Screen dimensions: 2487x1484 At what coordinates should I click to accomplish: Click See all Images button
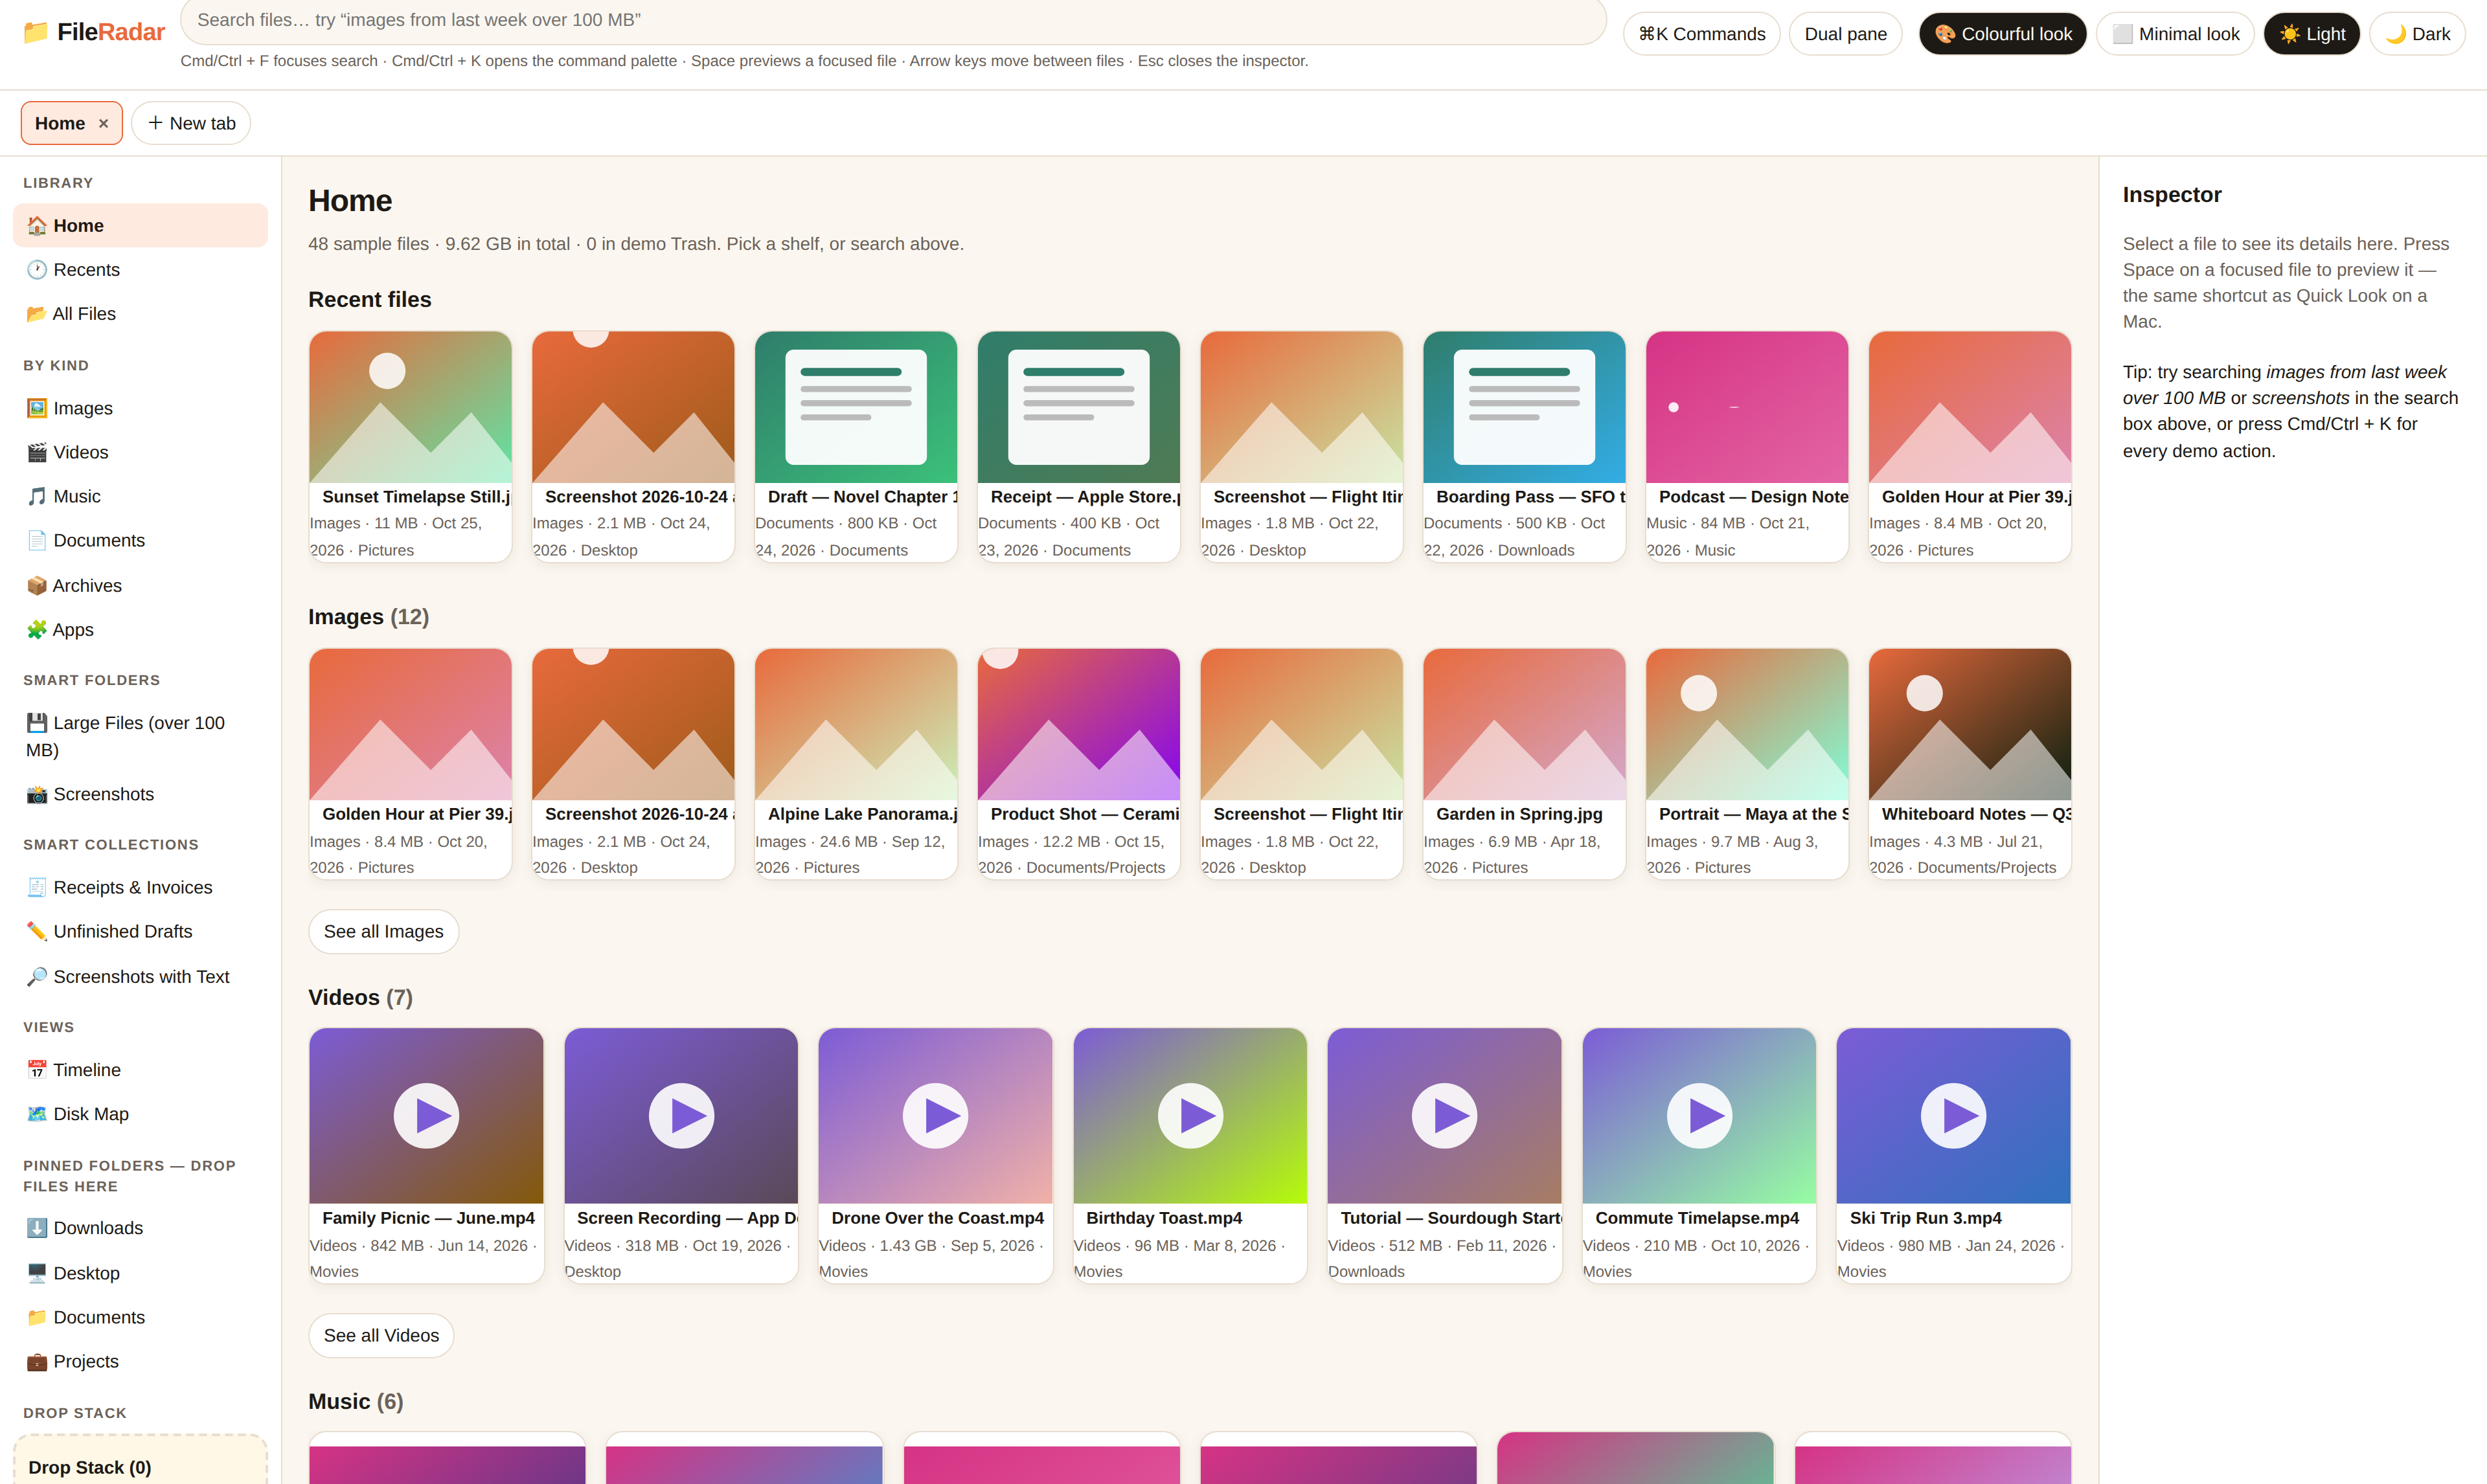[x=383, y=931]
